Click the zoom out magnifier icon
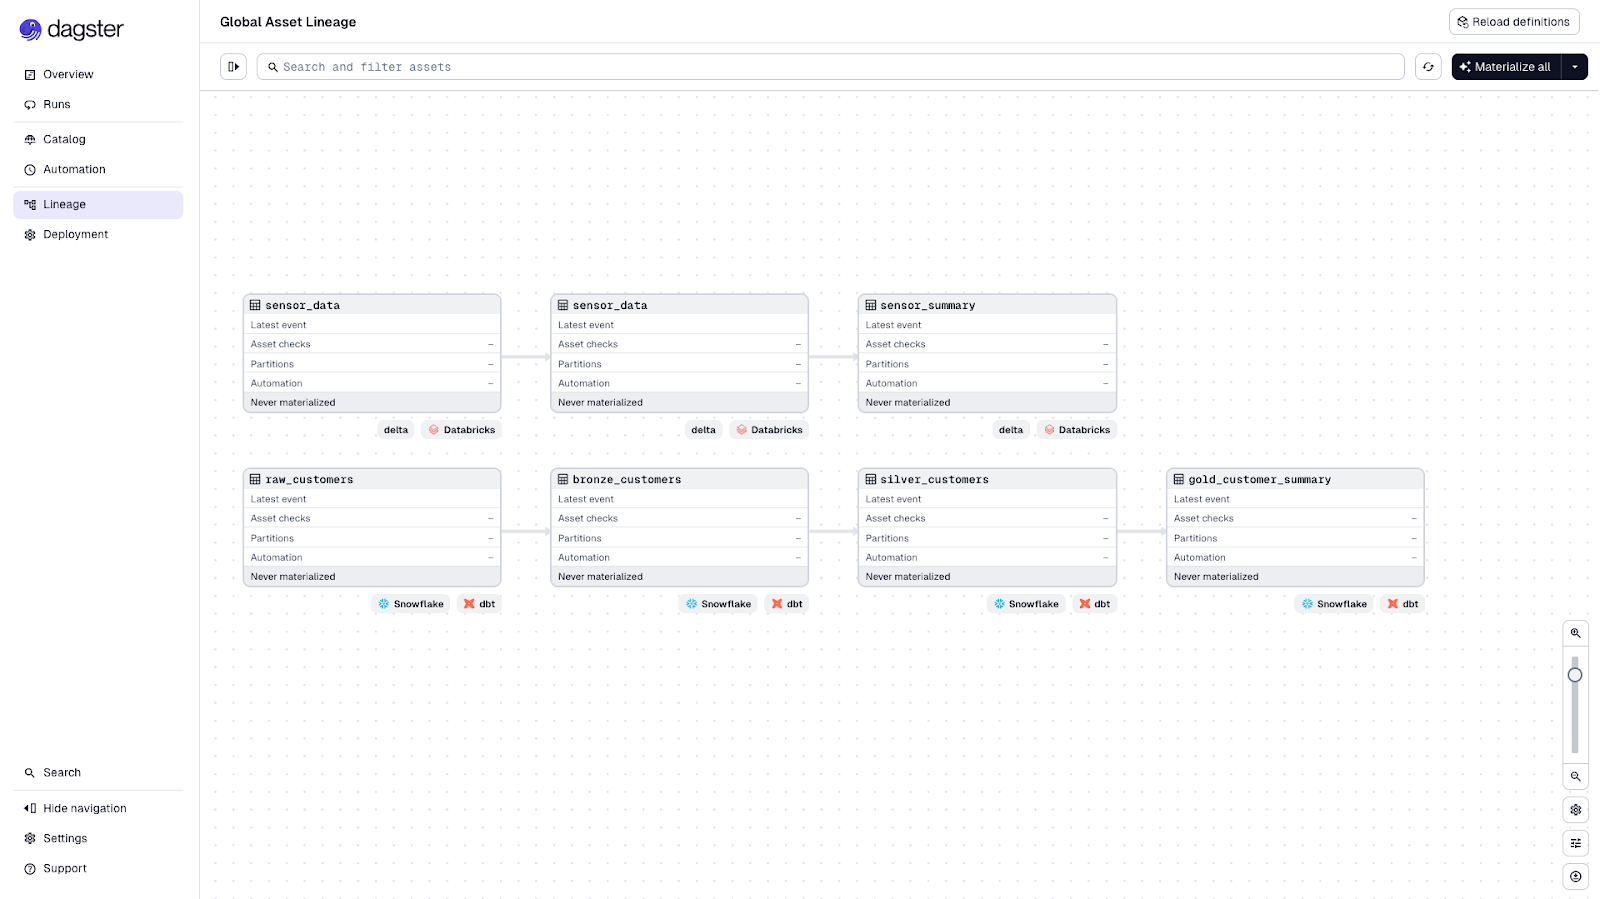Viewport: 1600px width, 899px height. coord(1576,776)
